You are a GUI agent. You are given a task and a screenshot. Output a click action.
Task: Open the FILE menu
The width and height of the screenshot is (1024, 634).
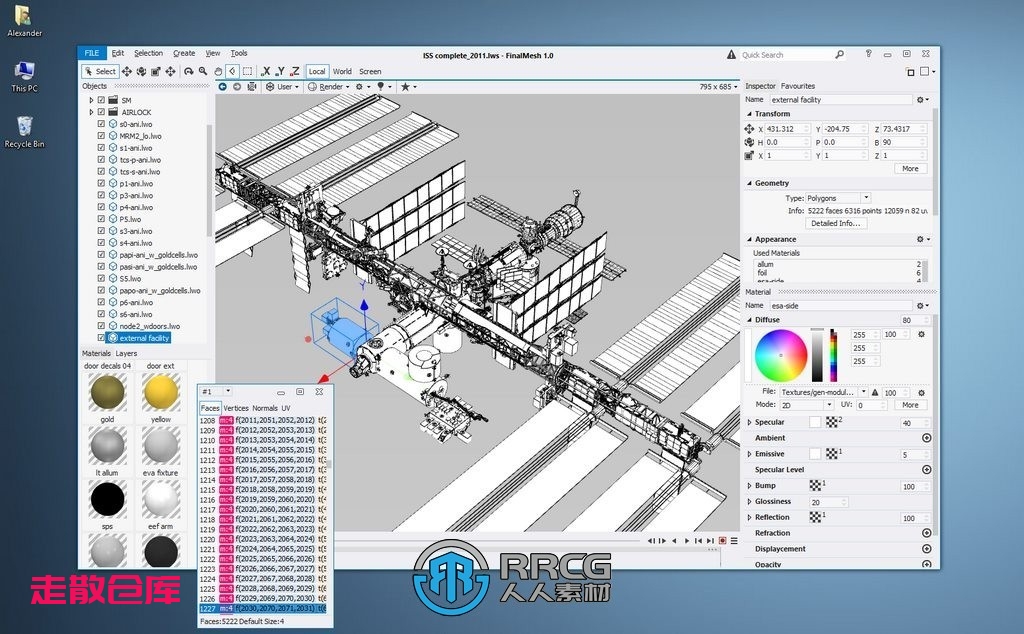click(92, 53)
